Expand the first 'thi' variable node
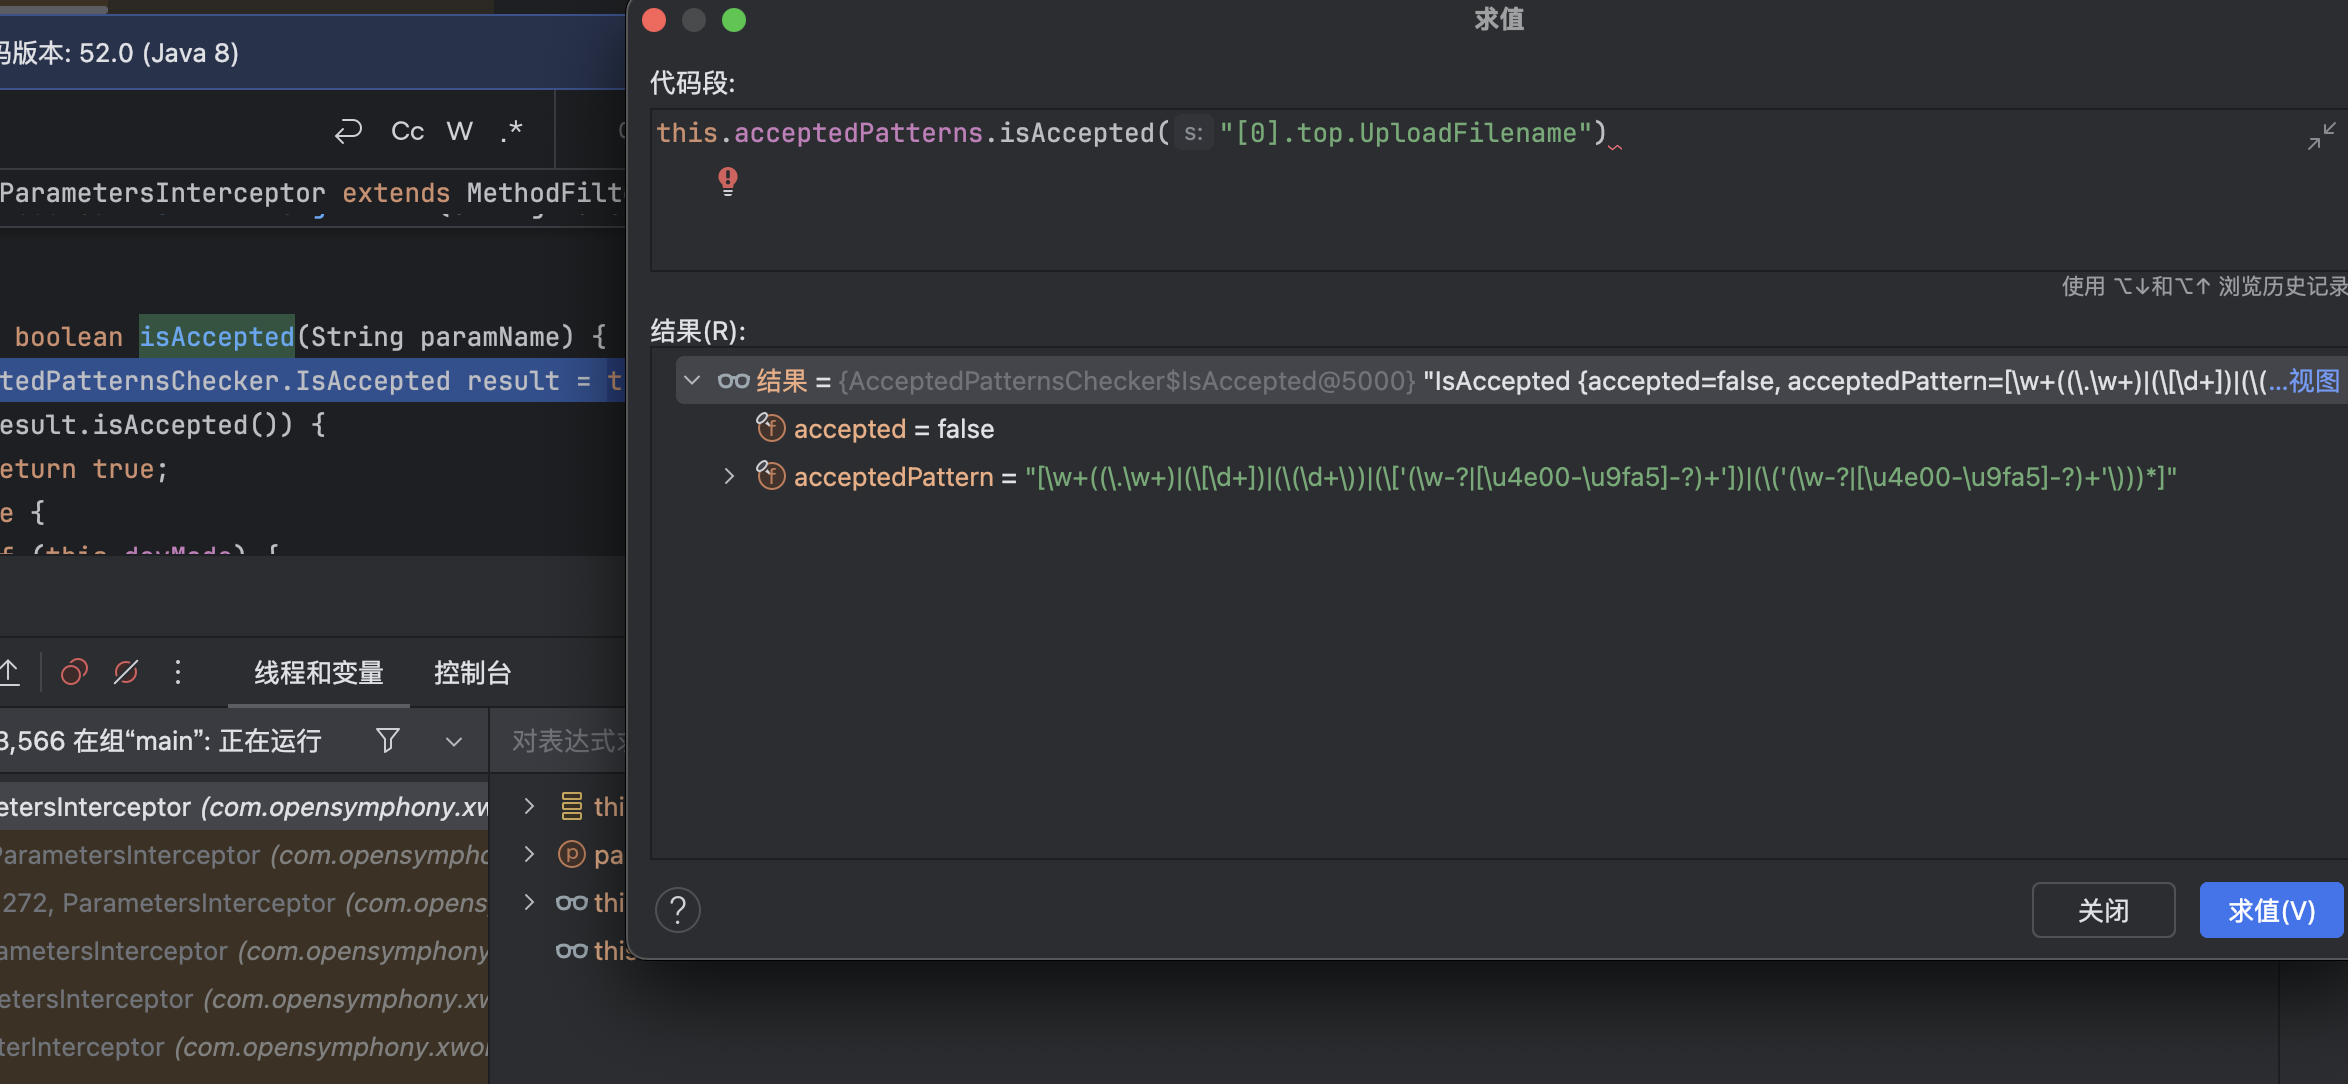The height and width of the screenshot is (1084, 2348). [530, 806]
